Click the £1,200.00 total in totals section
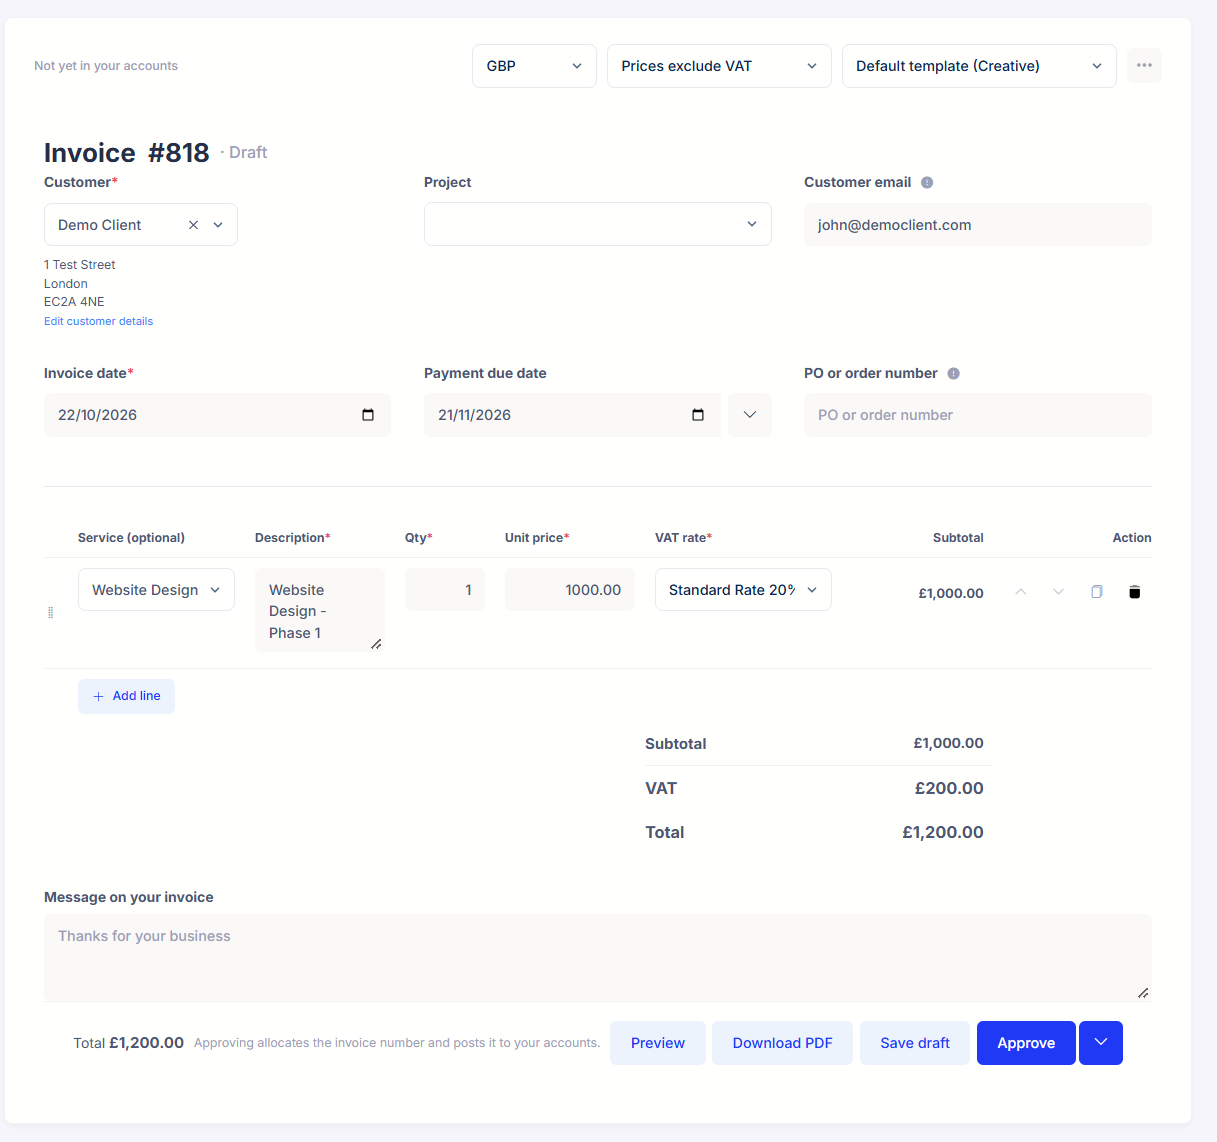This screenshot has width=1217, height=1142. tap(943, 832)
